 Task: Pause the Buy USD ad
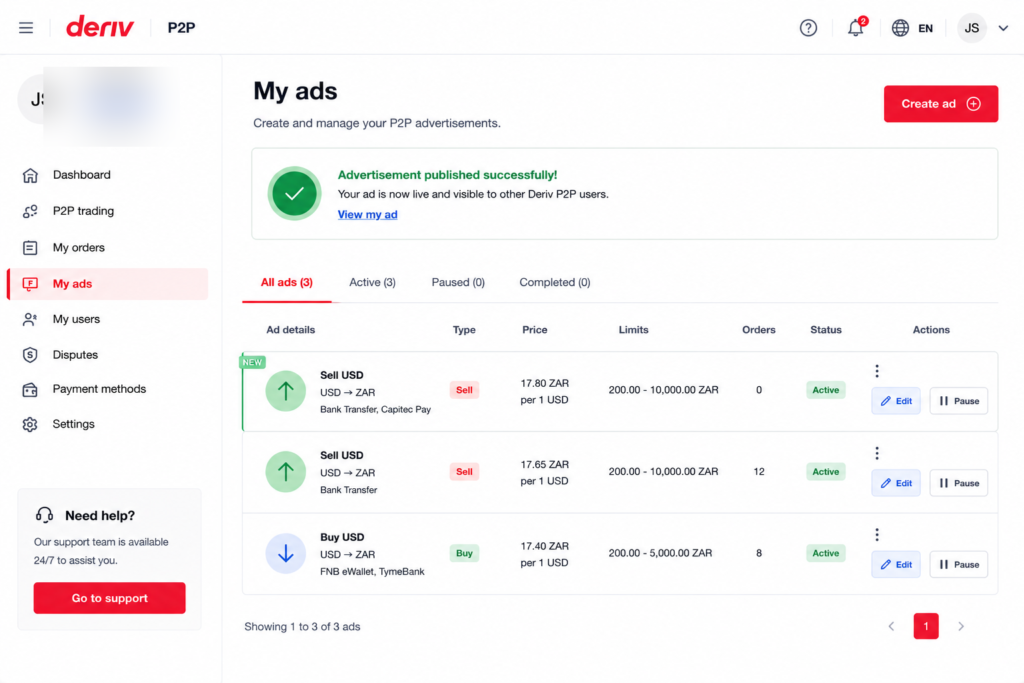pyautogui.click(x=959, y=565)
